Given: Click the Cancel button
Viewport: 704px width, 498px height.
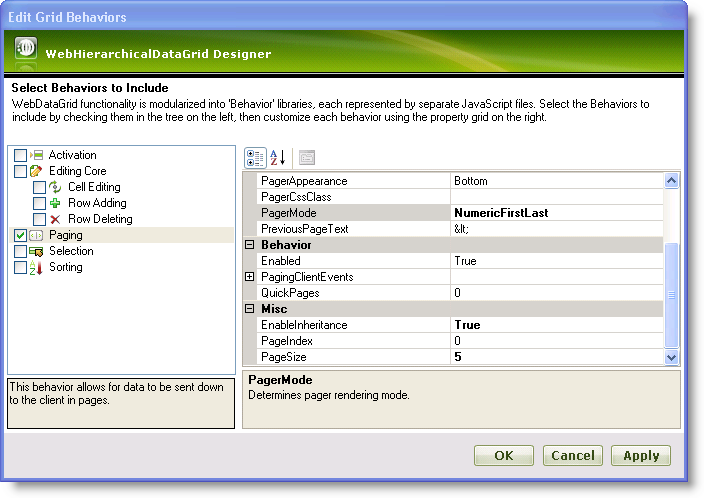Looking at the screenshot, I should point(572,456).
